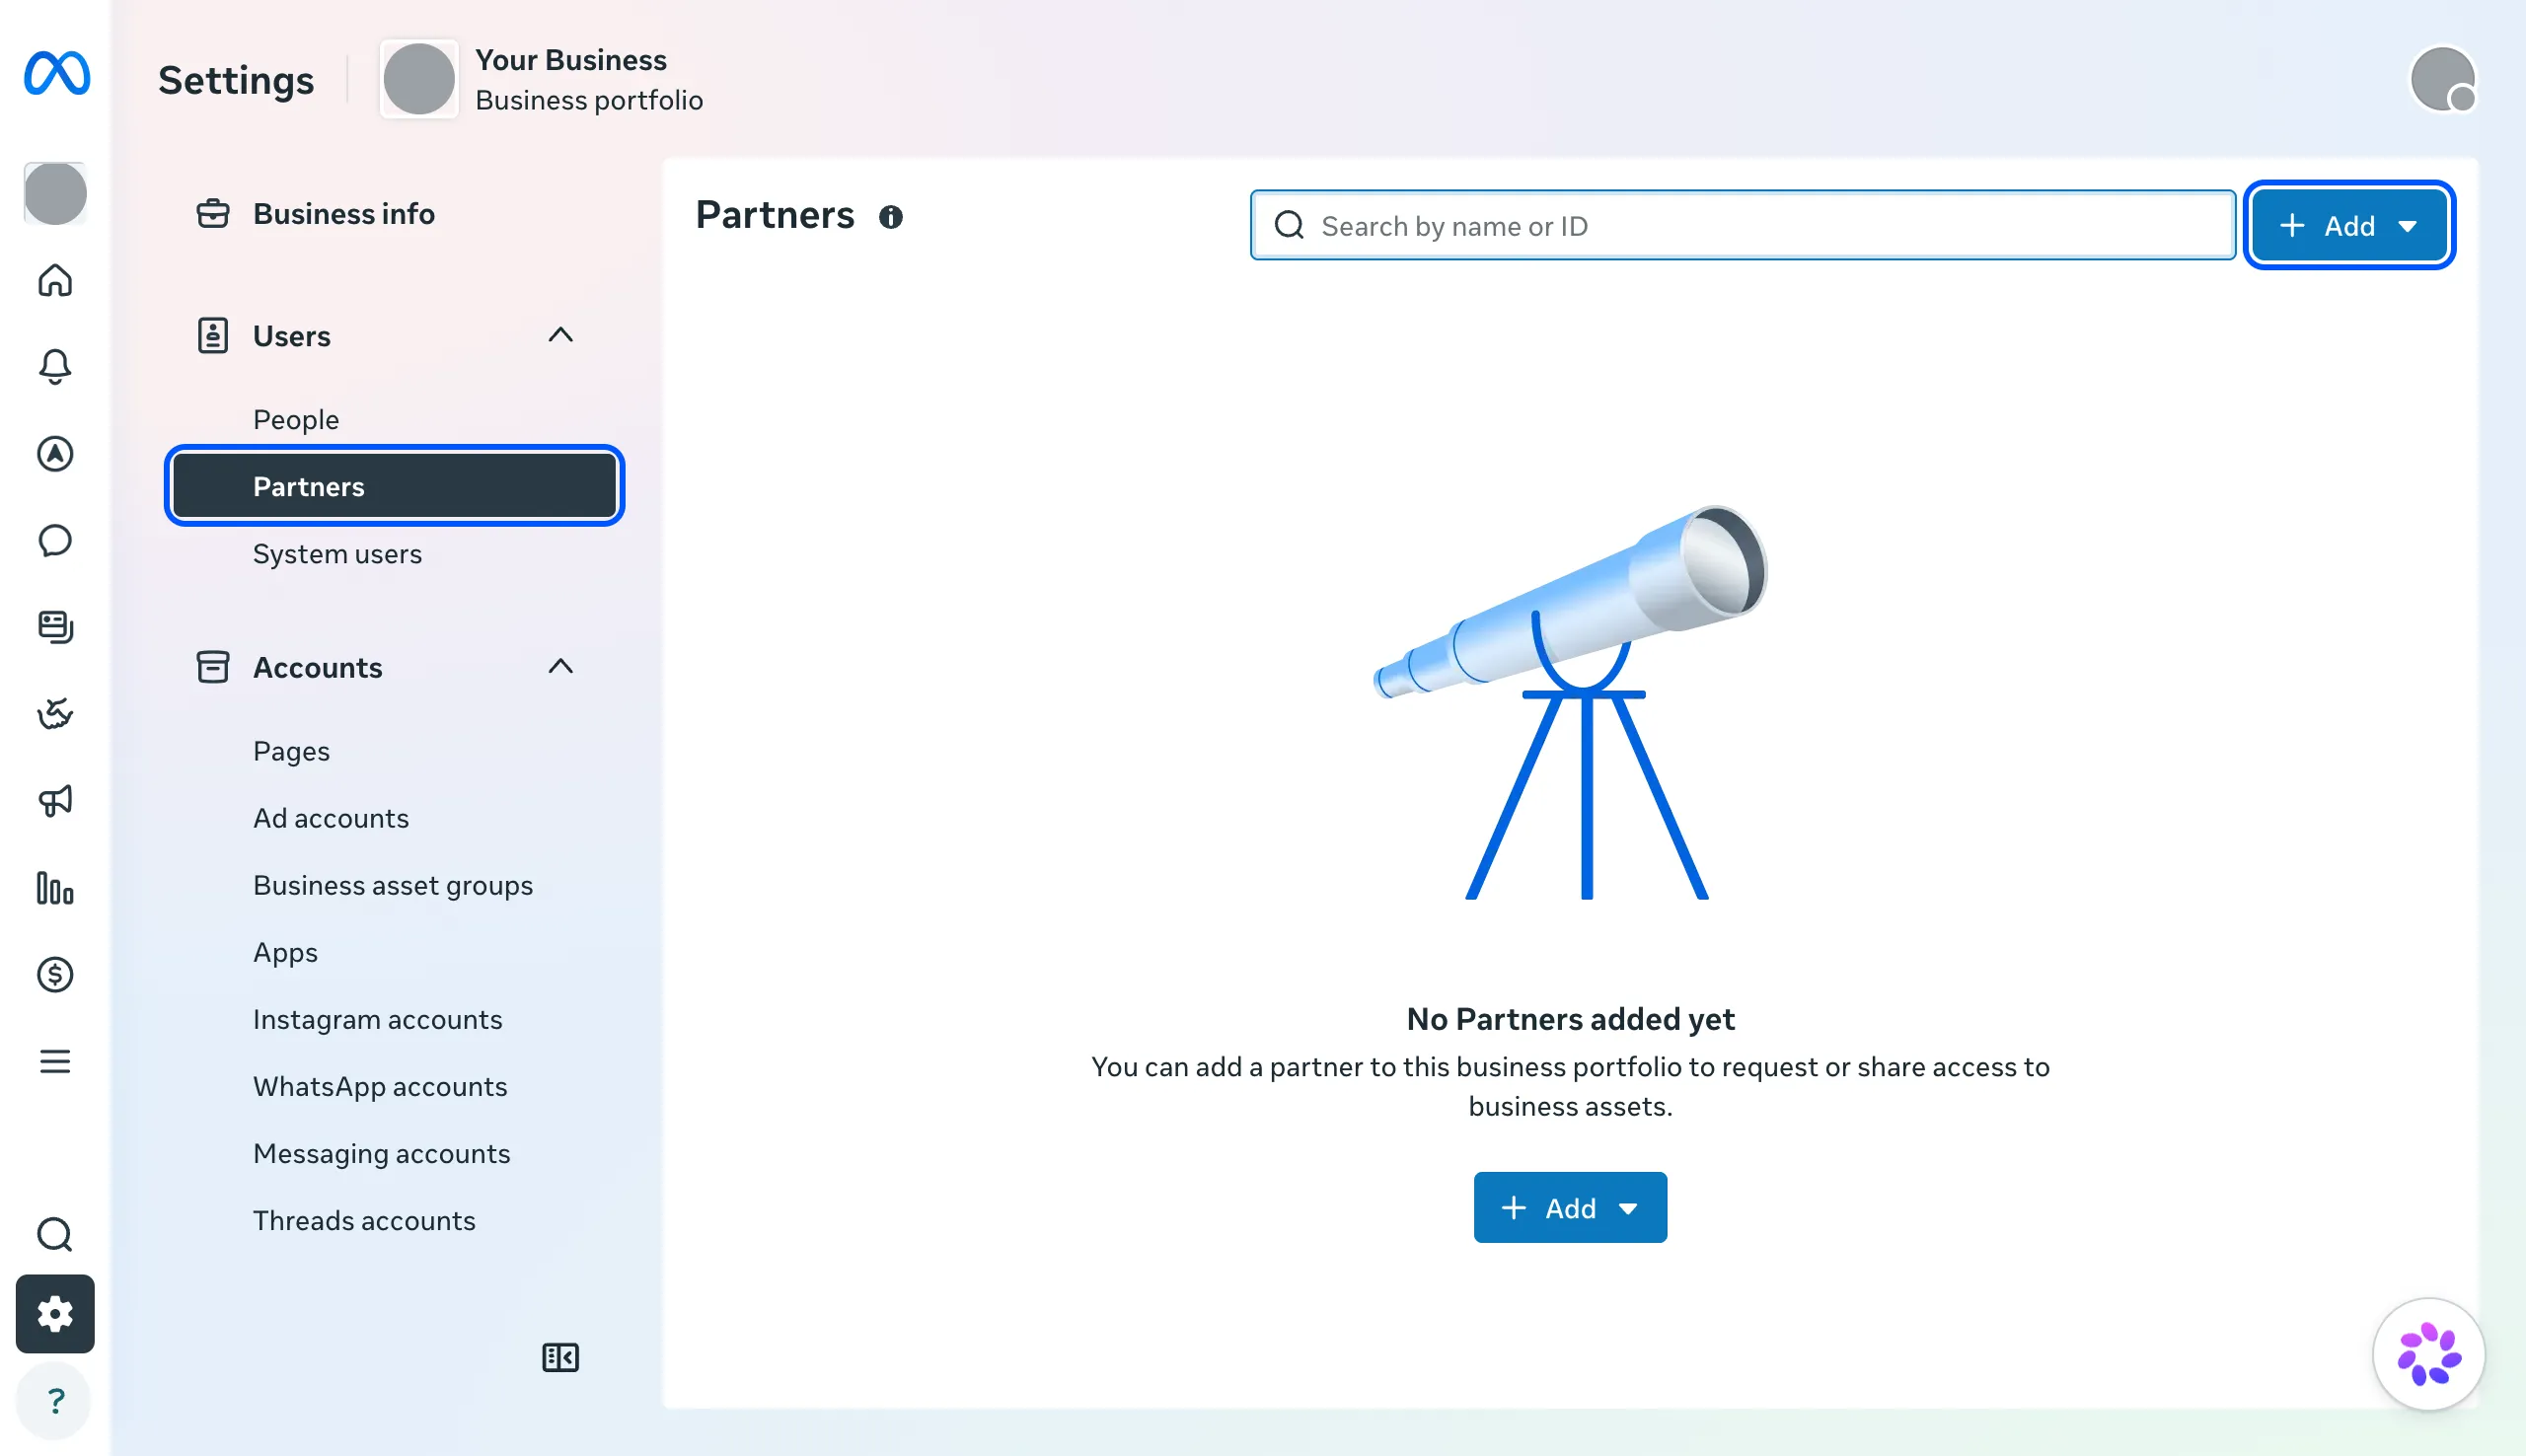Open the Ads Manager compass icon
The height and width of the screenshot is (1456, 2526).
(x=55, y=454)
